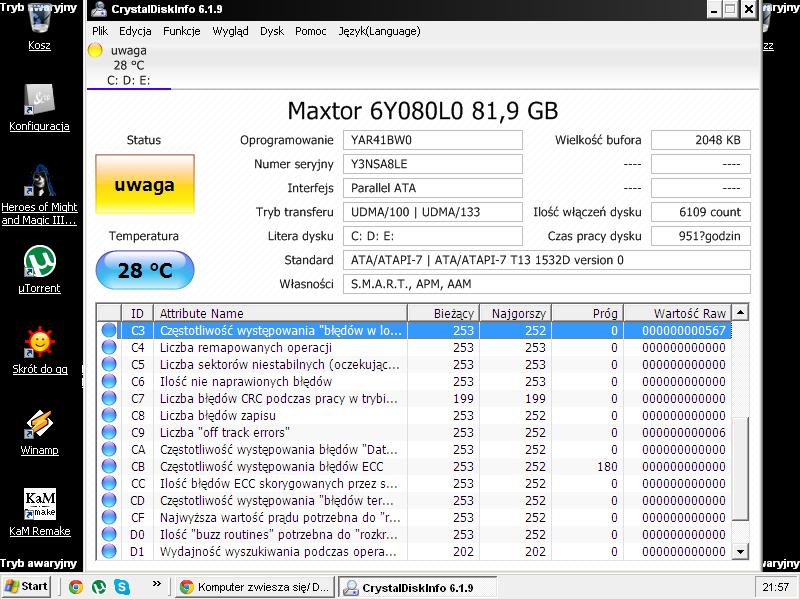
Task: Click the buffer size field 2048 KB
Action: pos(701,140)
